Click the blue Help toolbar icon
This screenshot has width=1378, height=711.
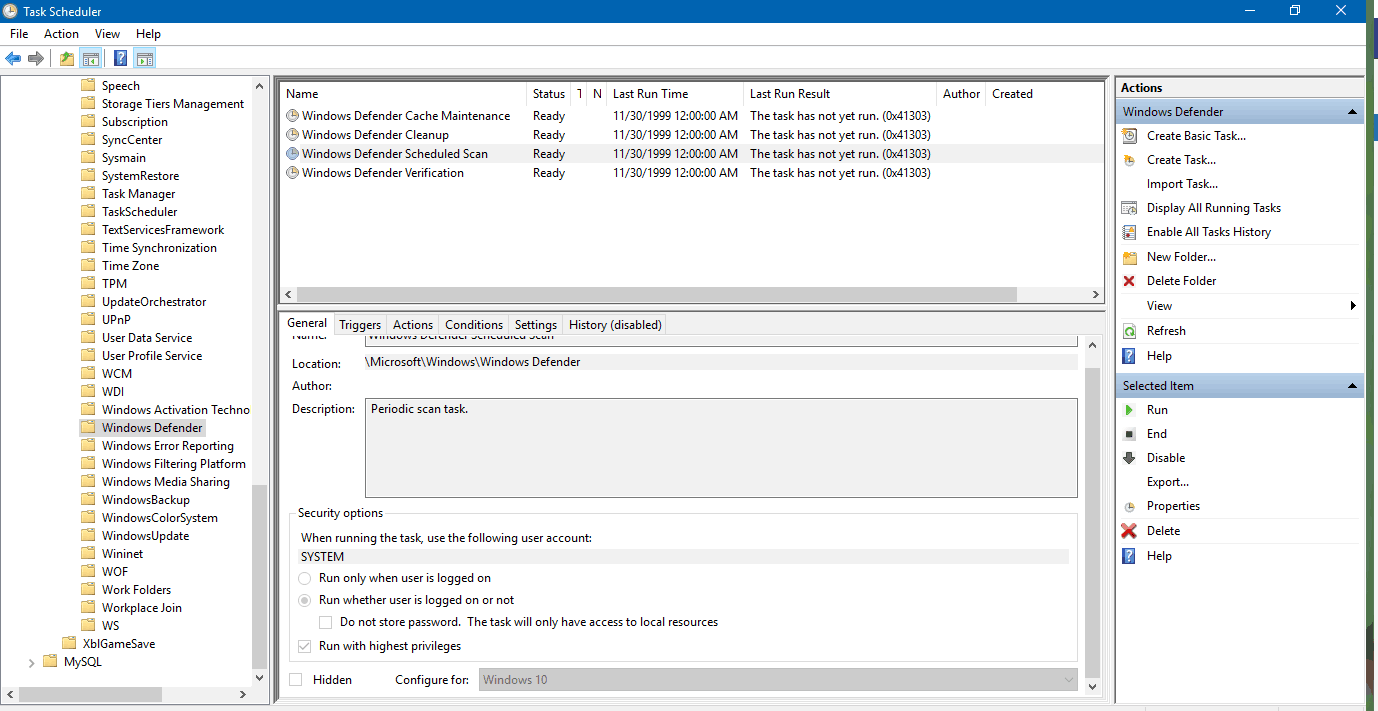click(120, 58)
